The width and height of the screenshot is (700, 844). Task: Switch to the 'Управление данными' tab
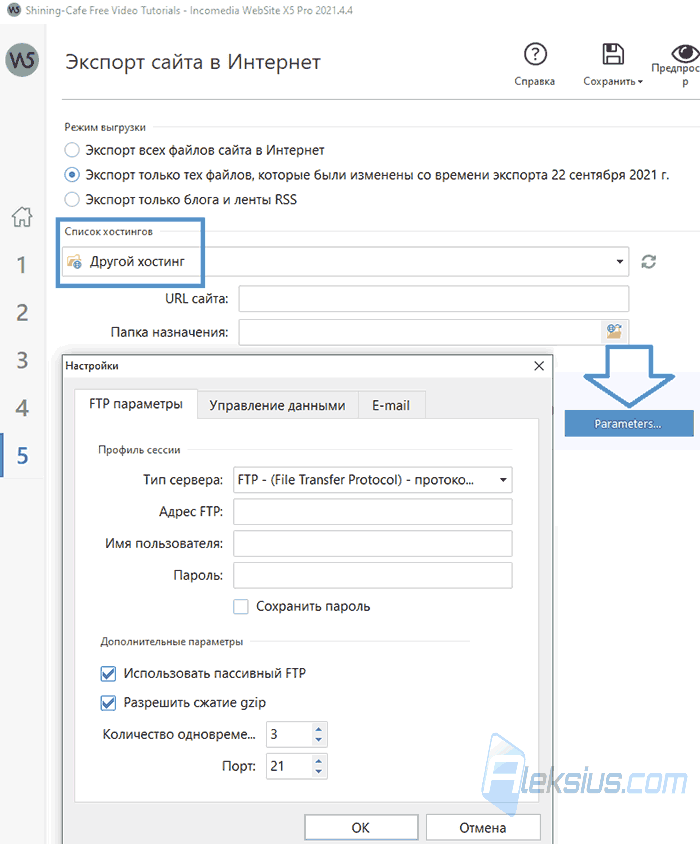click(277, 405)
